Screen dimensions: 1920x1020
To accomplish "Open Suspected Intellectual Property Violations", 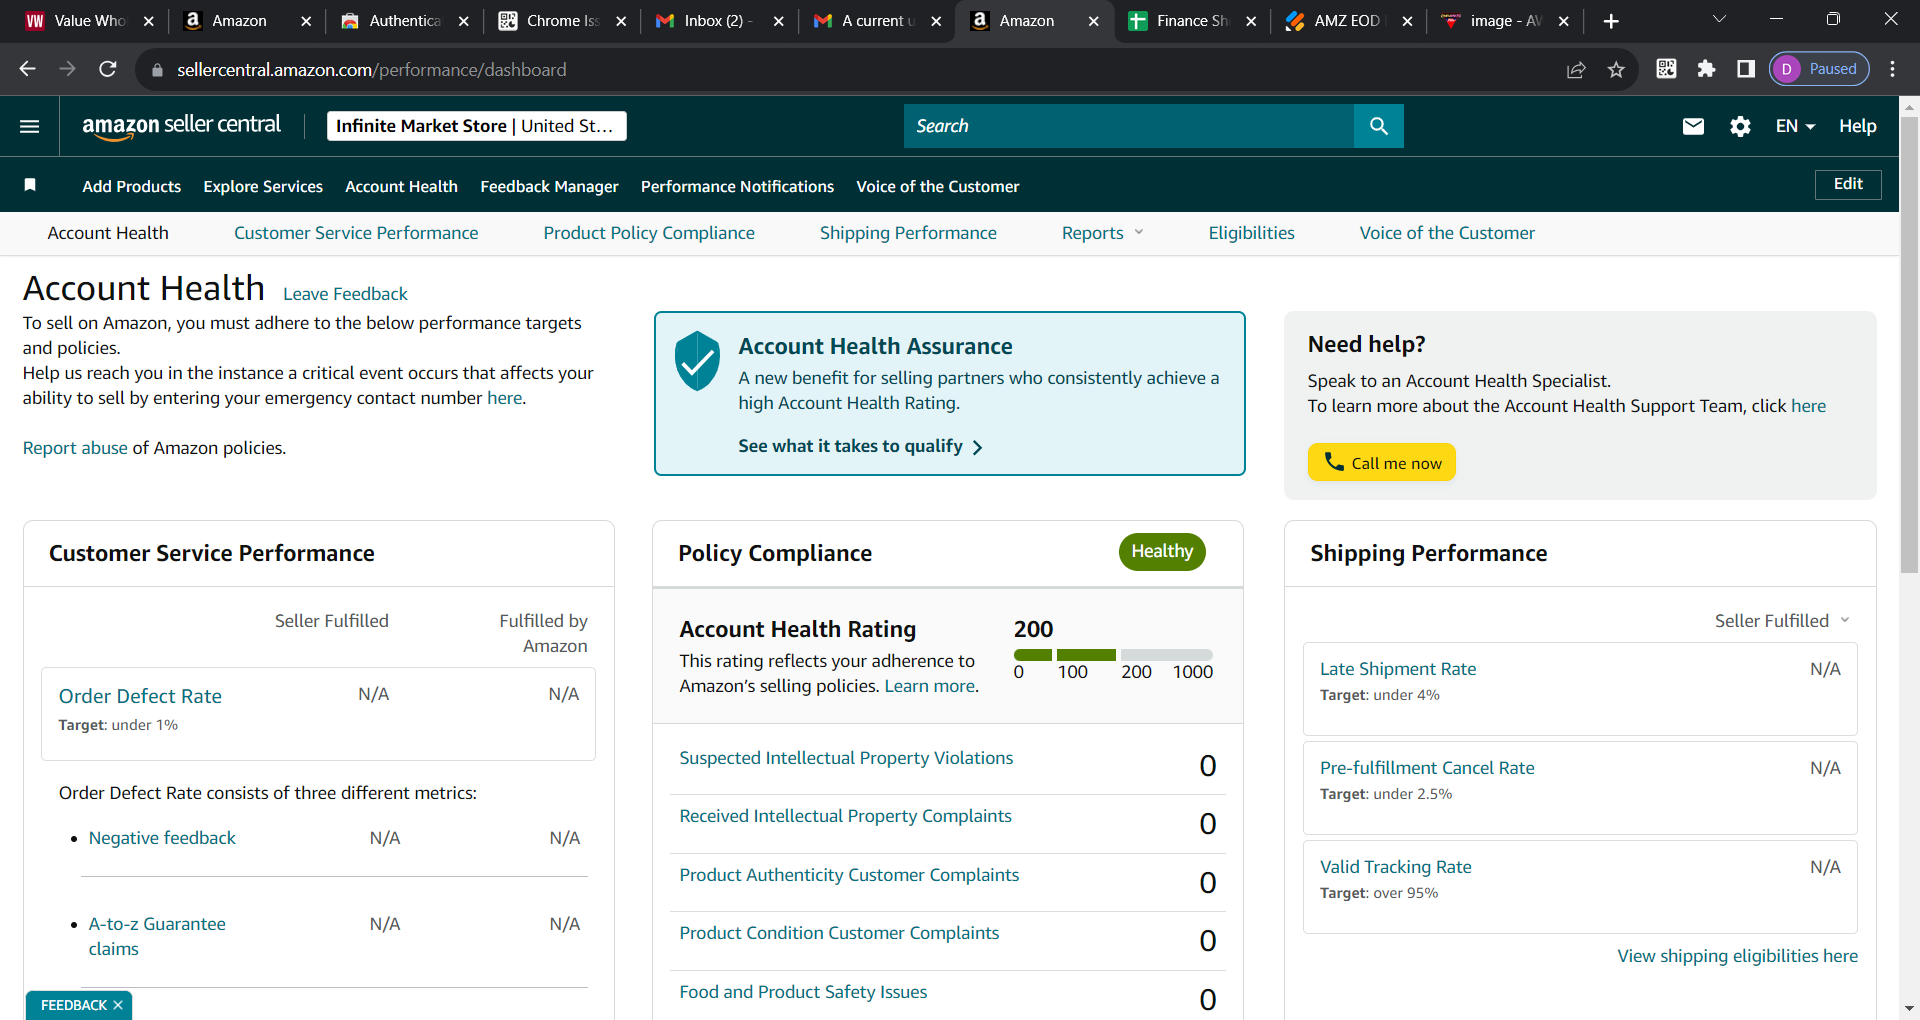I will coord(846,758).
